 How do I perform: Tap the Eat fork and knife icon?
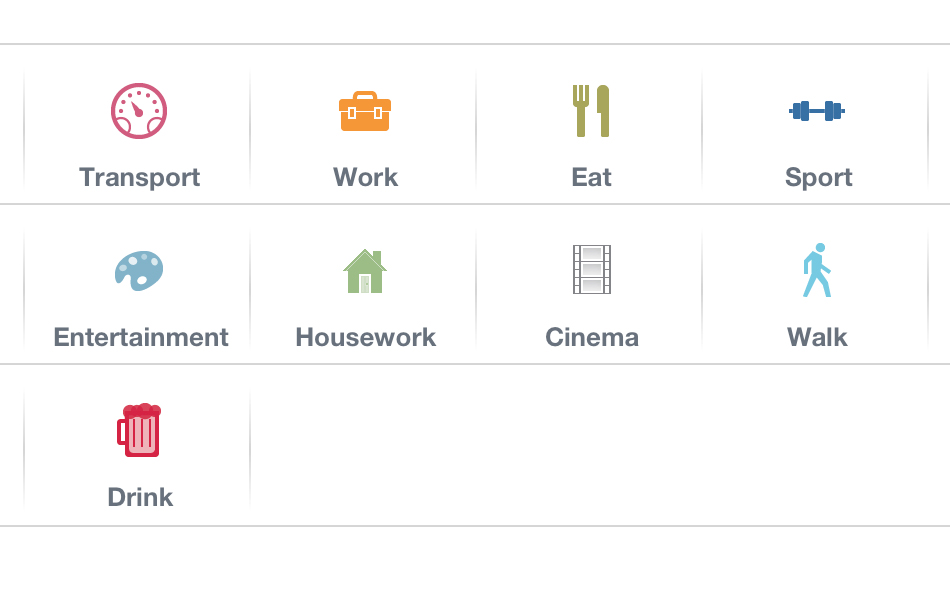point(591,111)
